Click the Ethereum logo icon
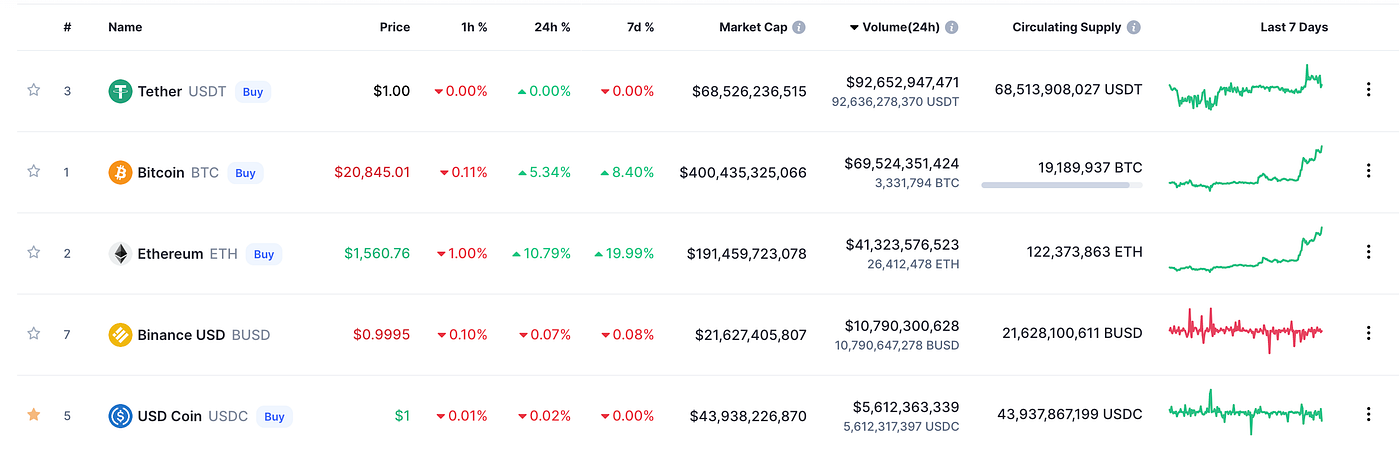Image resolution: width=1400 pixels, height=454 pixels. 120,254
